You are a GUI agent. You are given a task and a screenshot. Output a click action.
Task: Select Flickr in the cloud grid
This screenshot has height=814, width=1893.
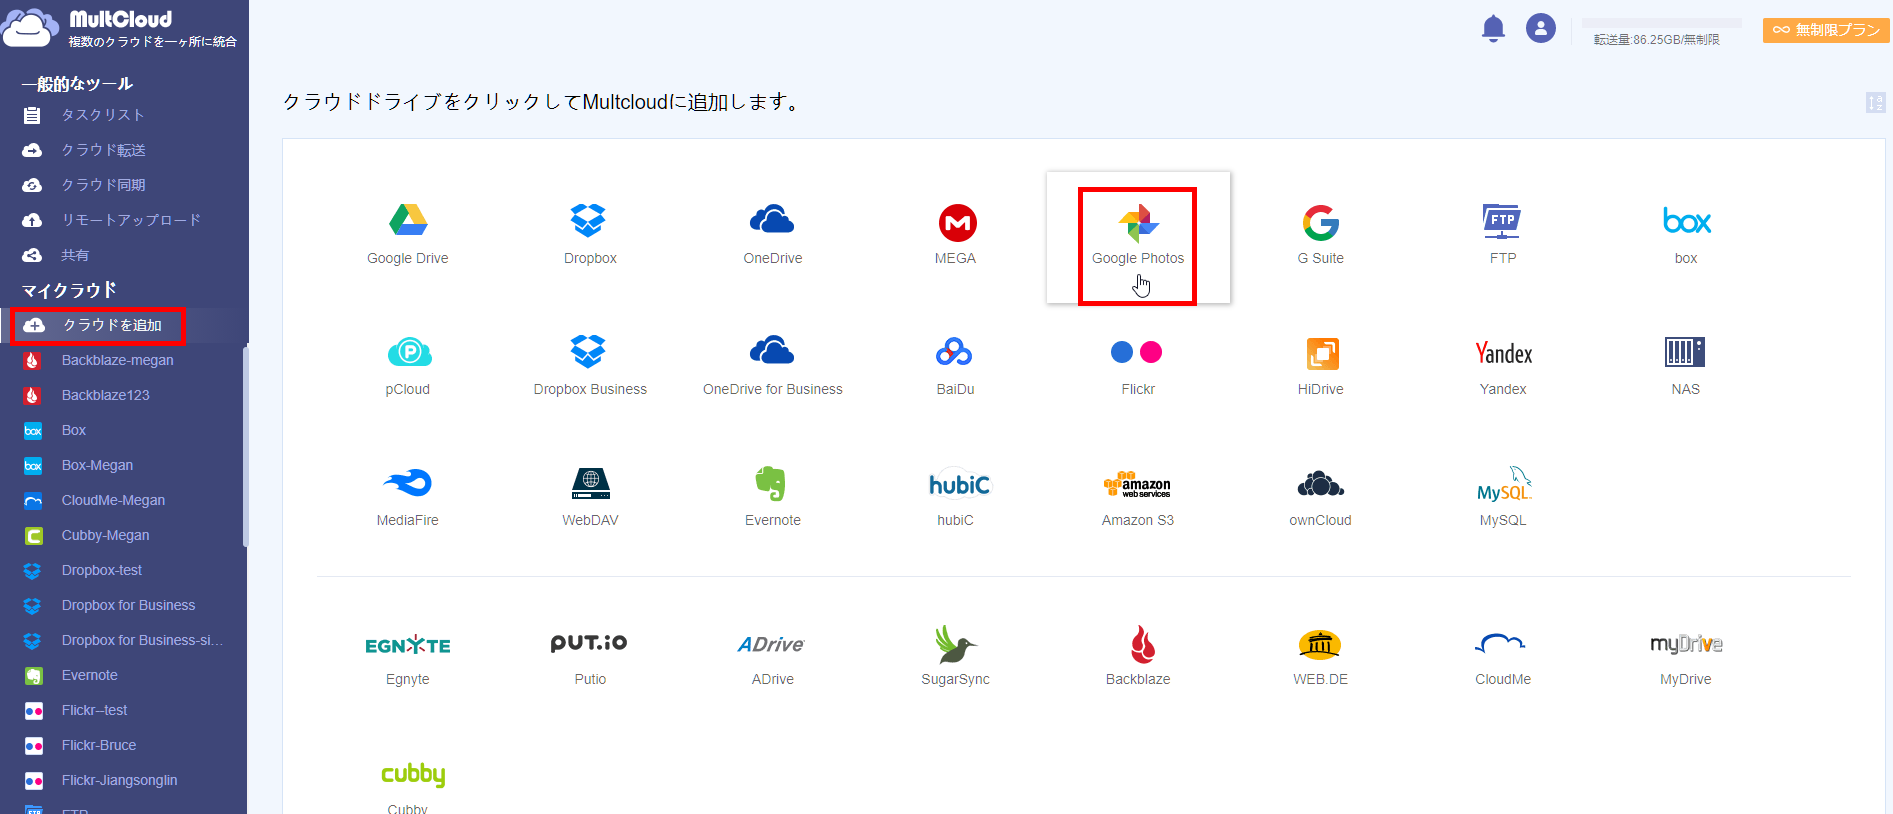(1138, 366)
